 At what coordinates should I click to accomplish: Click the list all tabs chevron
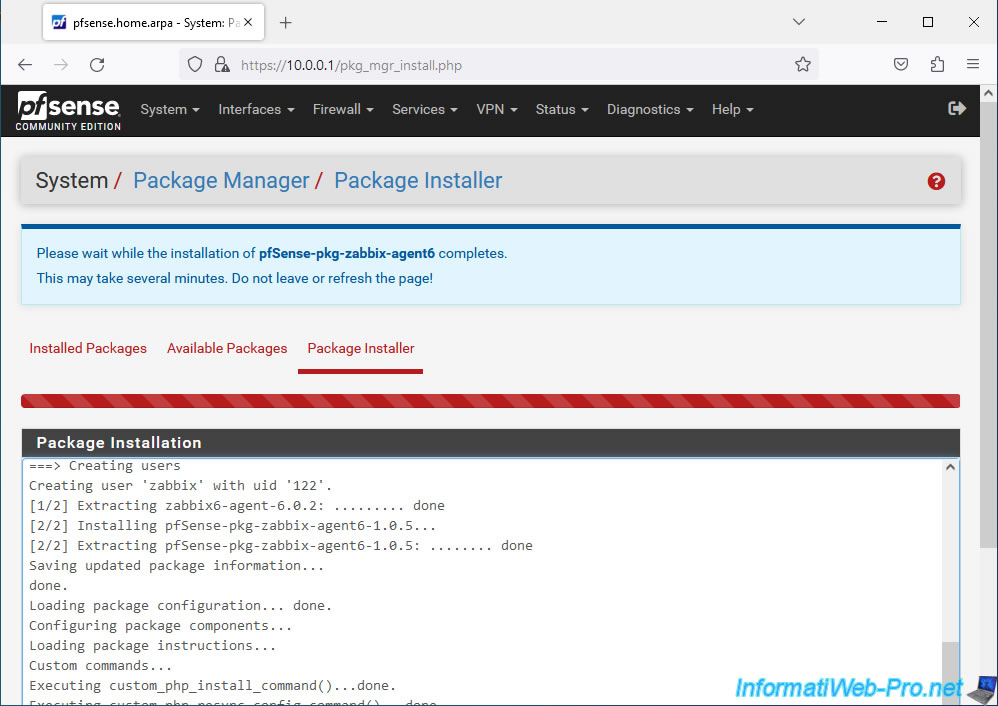pyautogui.click(x=799, y=22)
